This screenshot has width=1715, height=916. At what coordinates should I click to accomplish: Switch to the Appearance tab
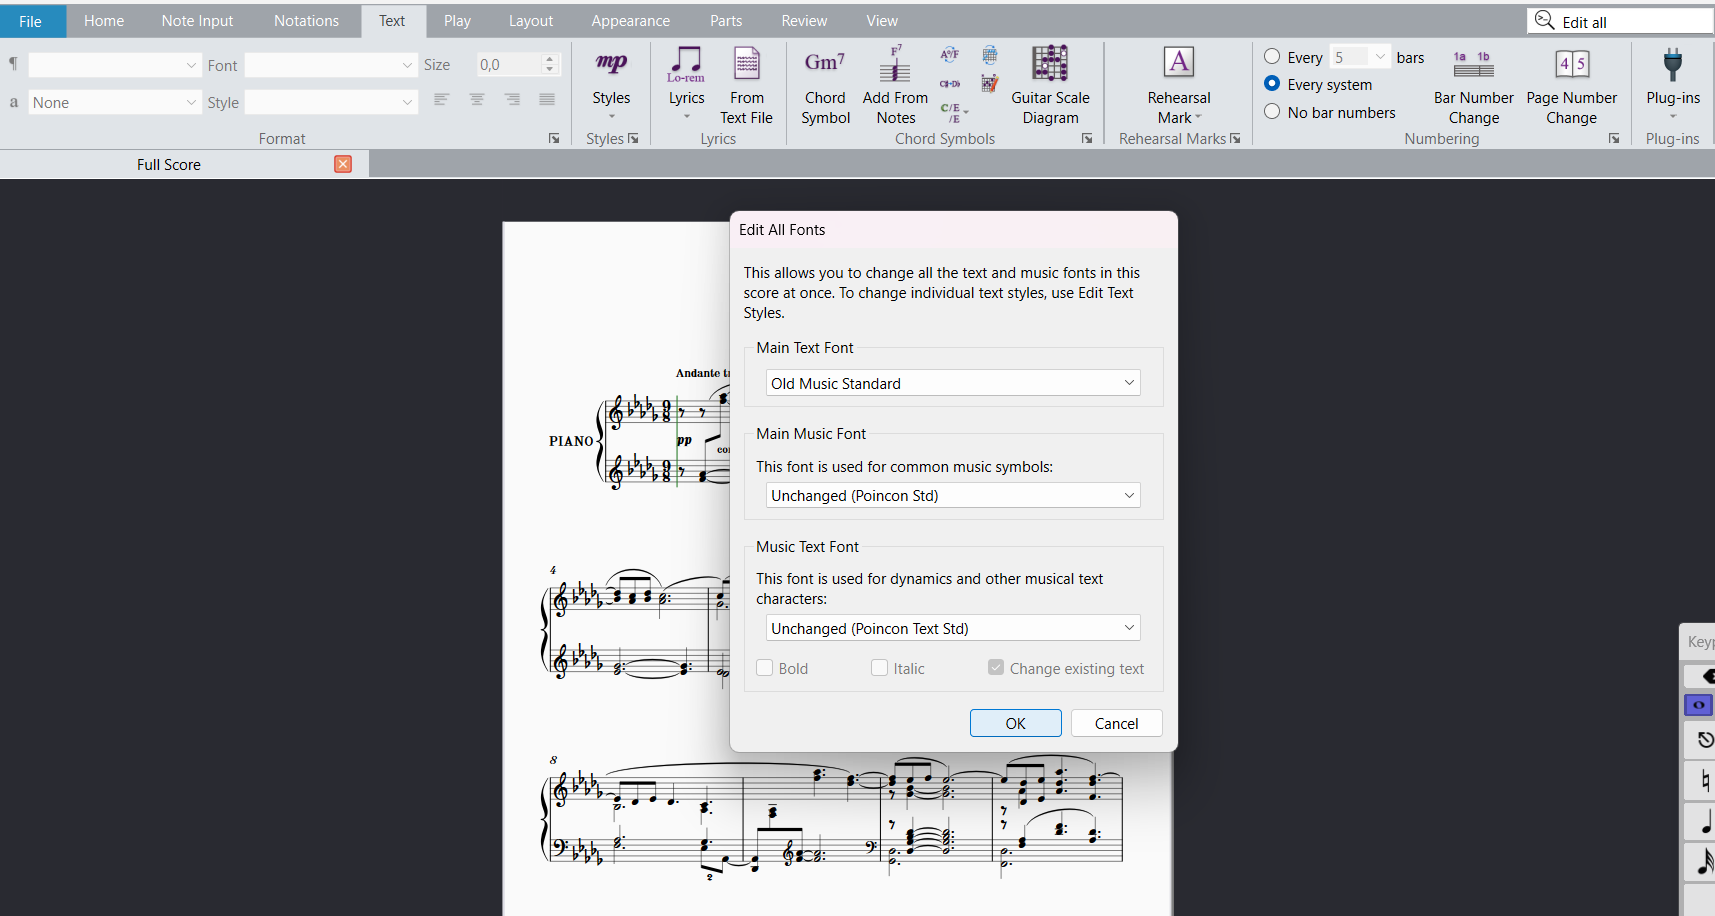630,21
